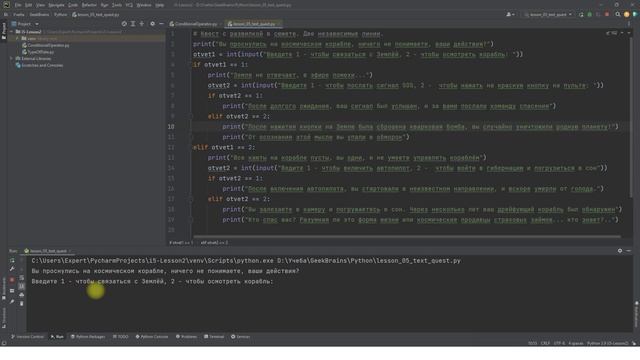Open the Tools menu
This screenshot has height=360, width=640.
(117, 5)
